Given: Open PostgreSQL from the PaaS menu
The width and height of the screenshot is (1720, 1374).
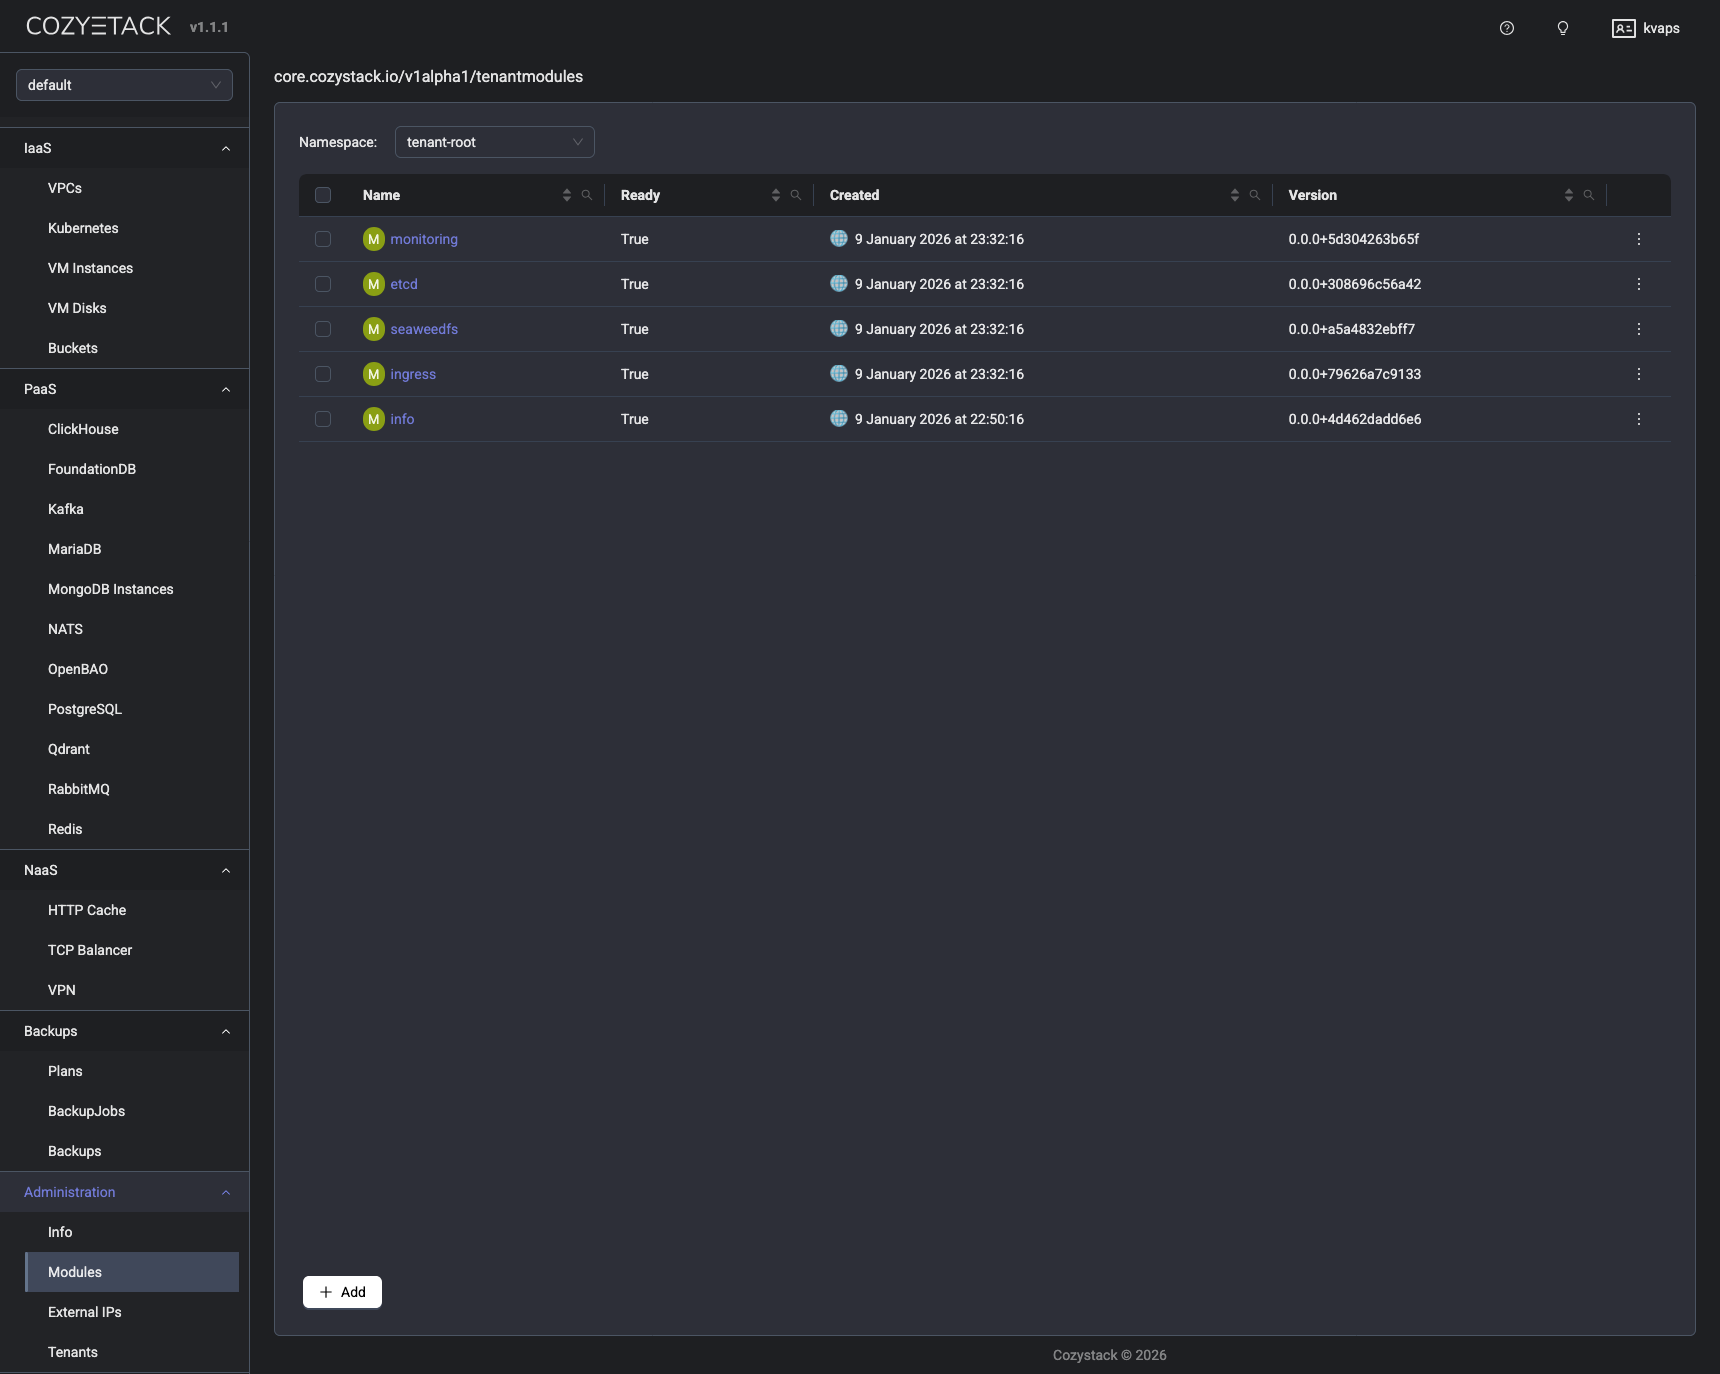Looking at the screenshot, I should 85,709.
